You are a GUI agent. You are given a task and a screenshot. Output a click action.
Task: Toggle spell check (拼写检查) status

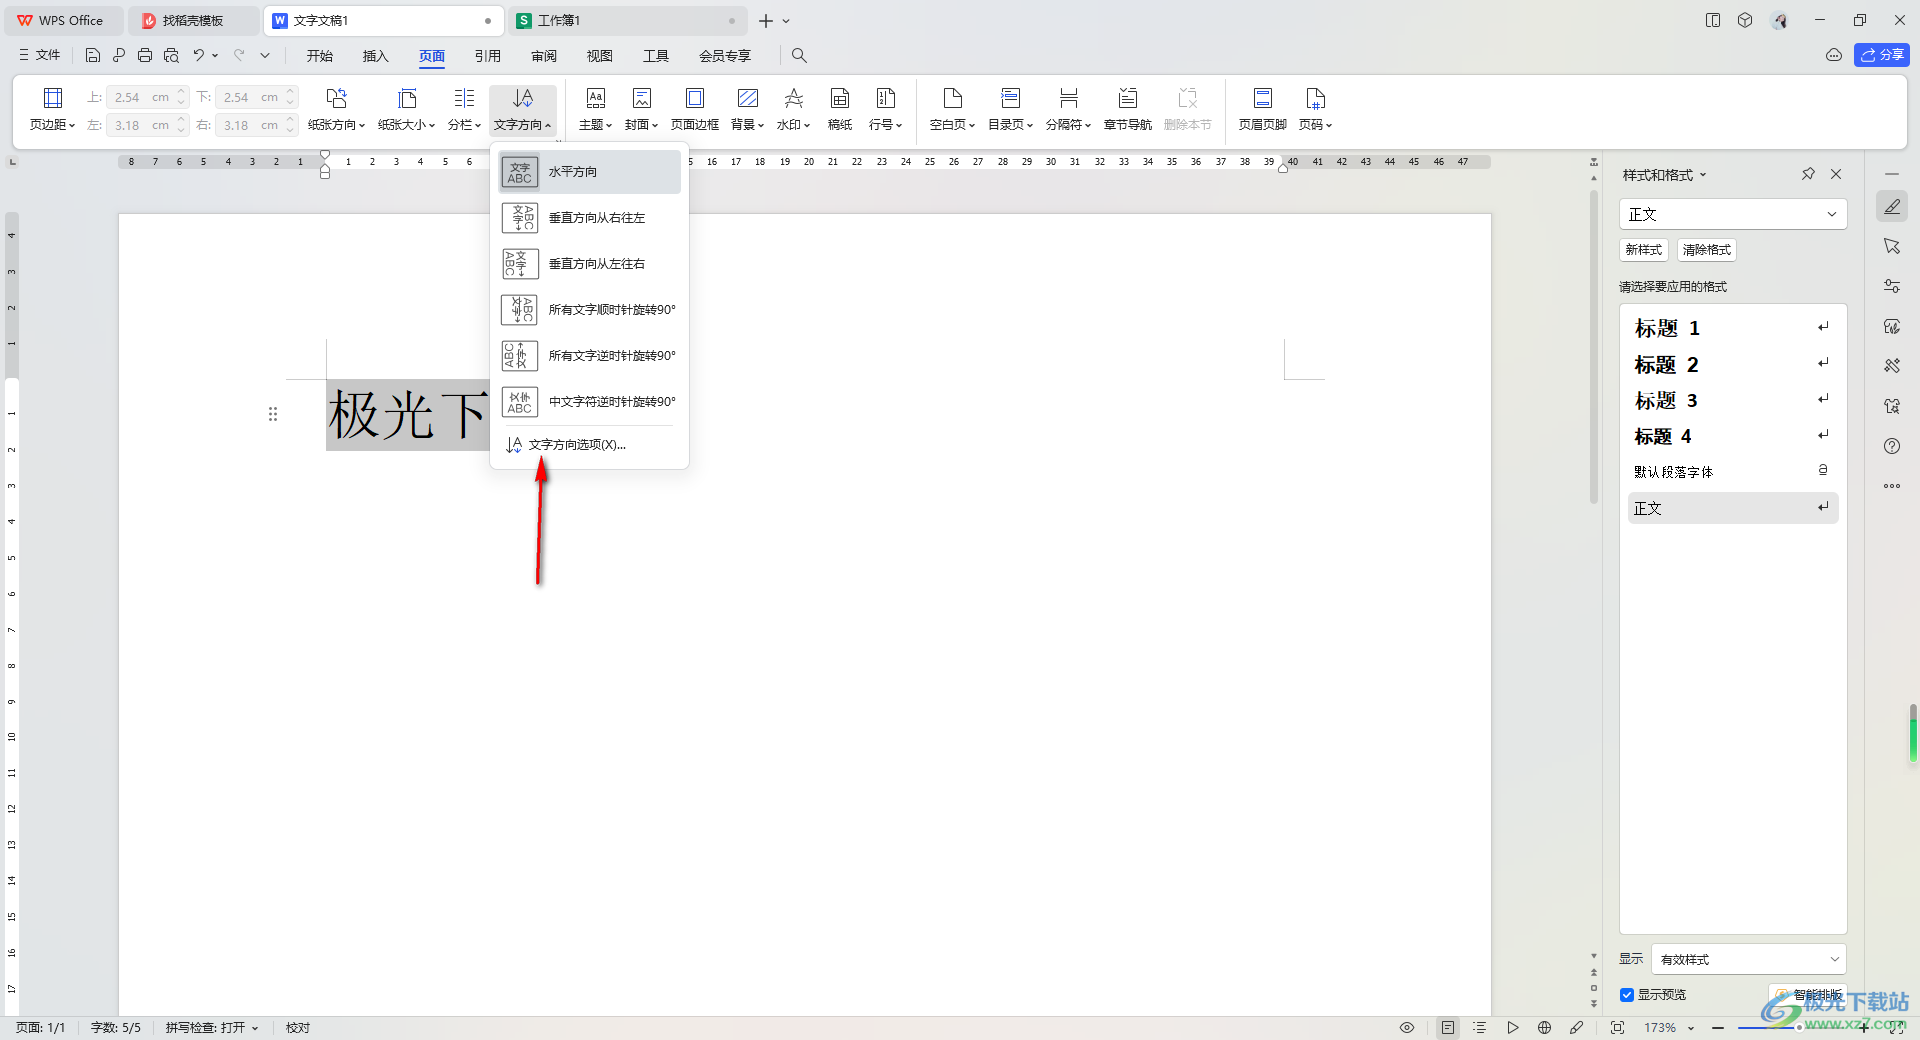coord(212,1027)
